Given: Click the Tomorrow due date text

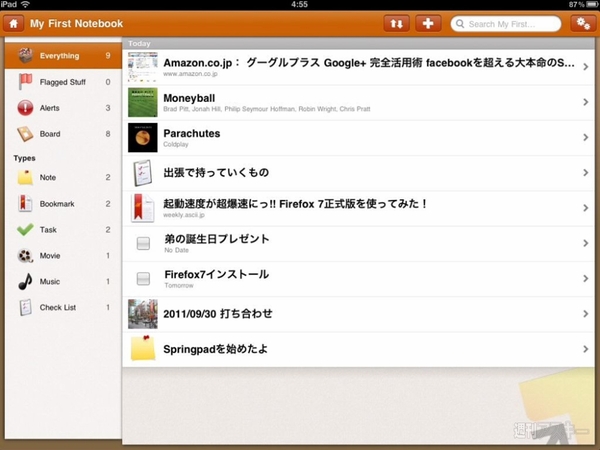Looking at the screenshot, I should tap(179, 285).
